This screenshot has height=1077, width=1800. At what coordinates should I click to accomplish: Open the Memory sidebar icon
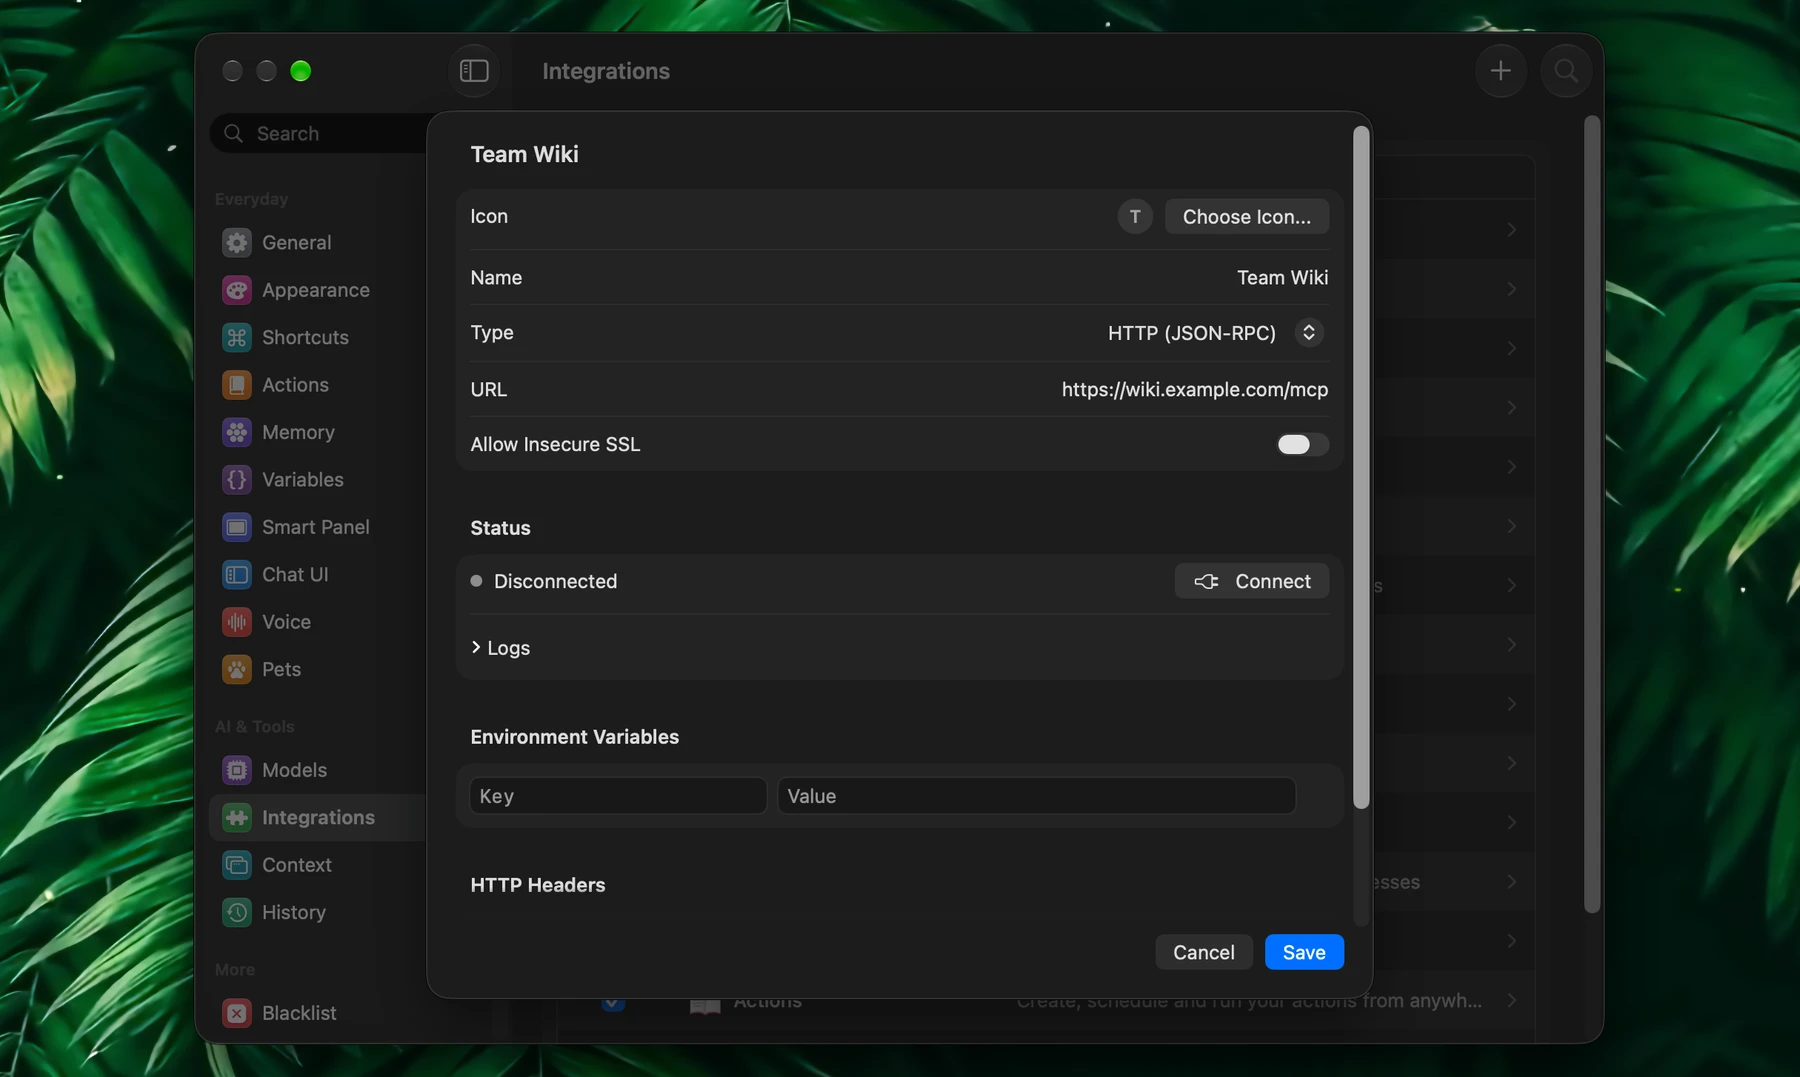[x=237, y=432]
